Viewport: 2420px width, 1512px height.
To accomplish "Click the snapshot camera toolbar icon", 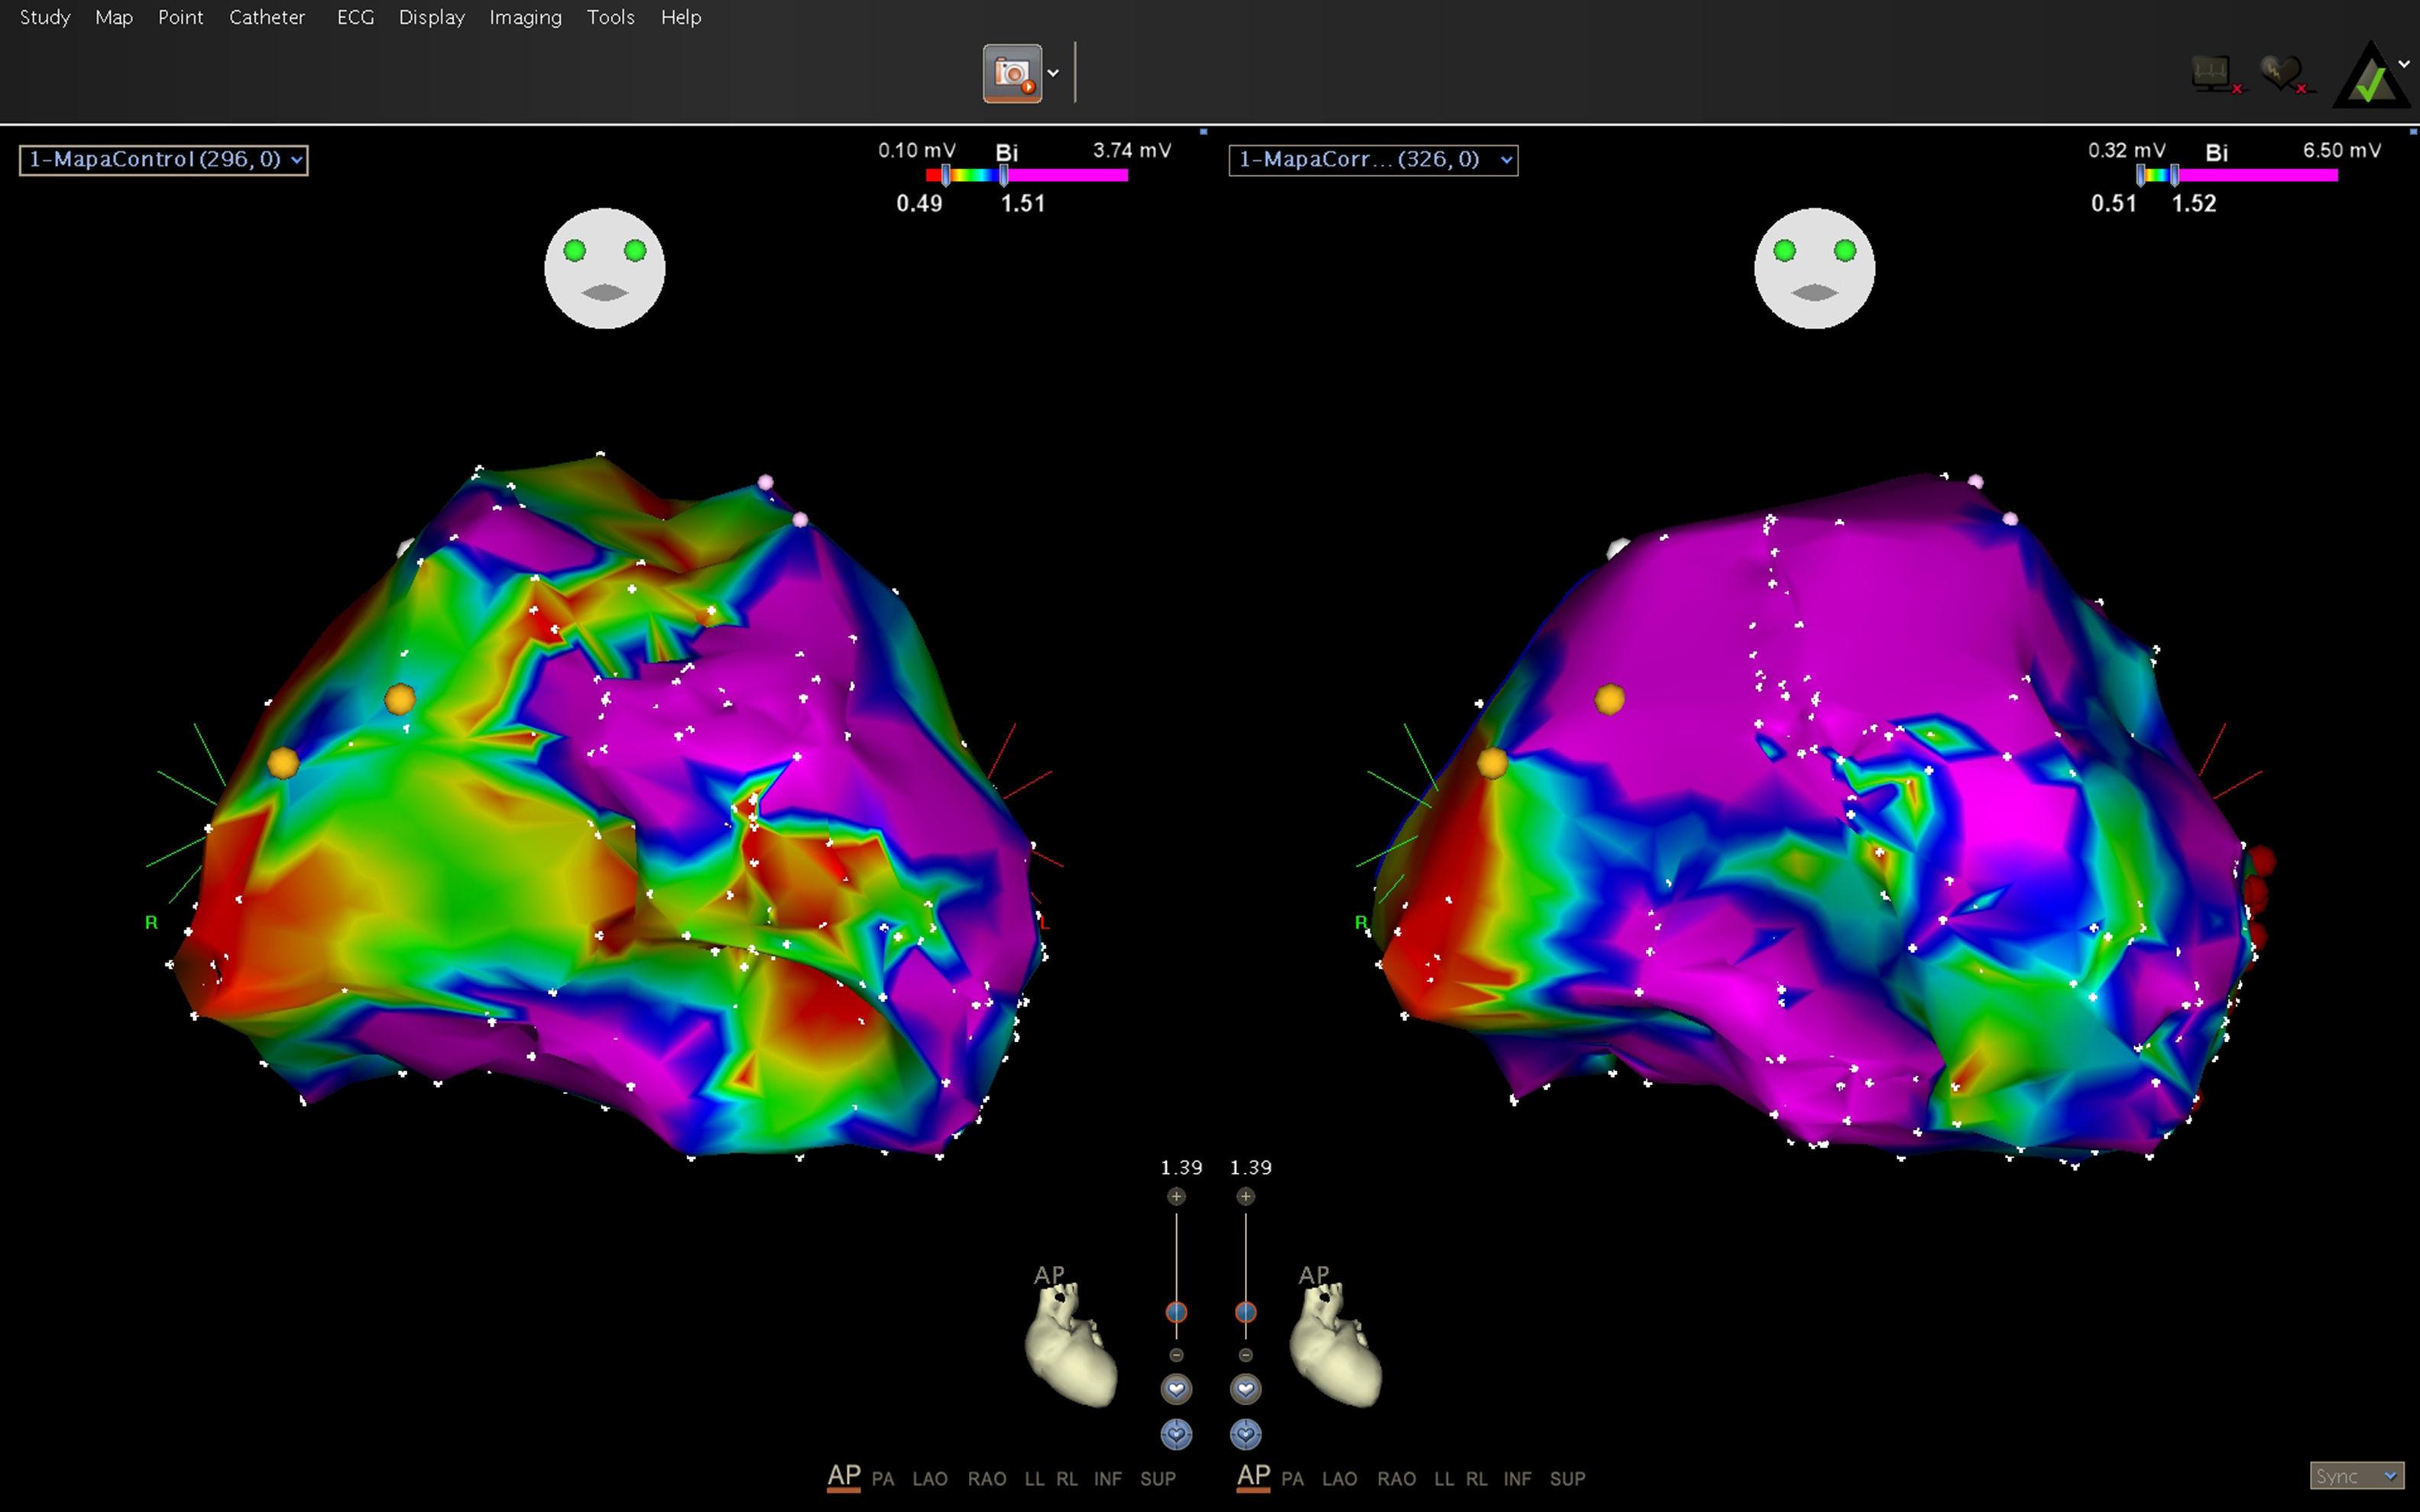I will [1012, 73].
